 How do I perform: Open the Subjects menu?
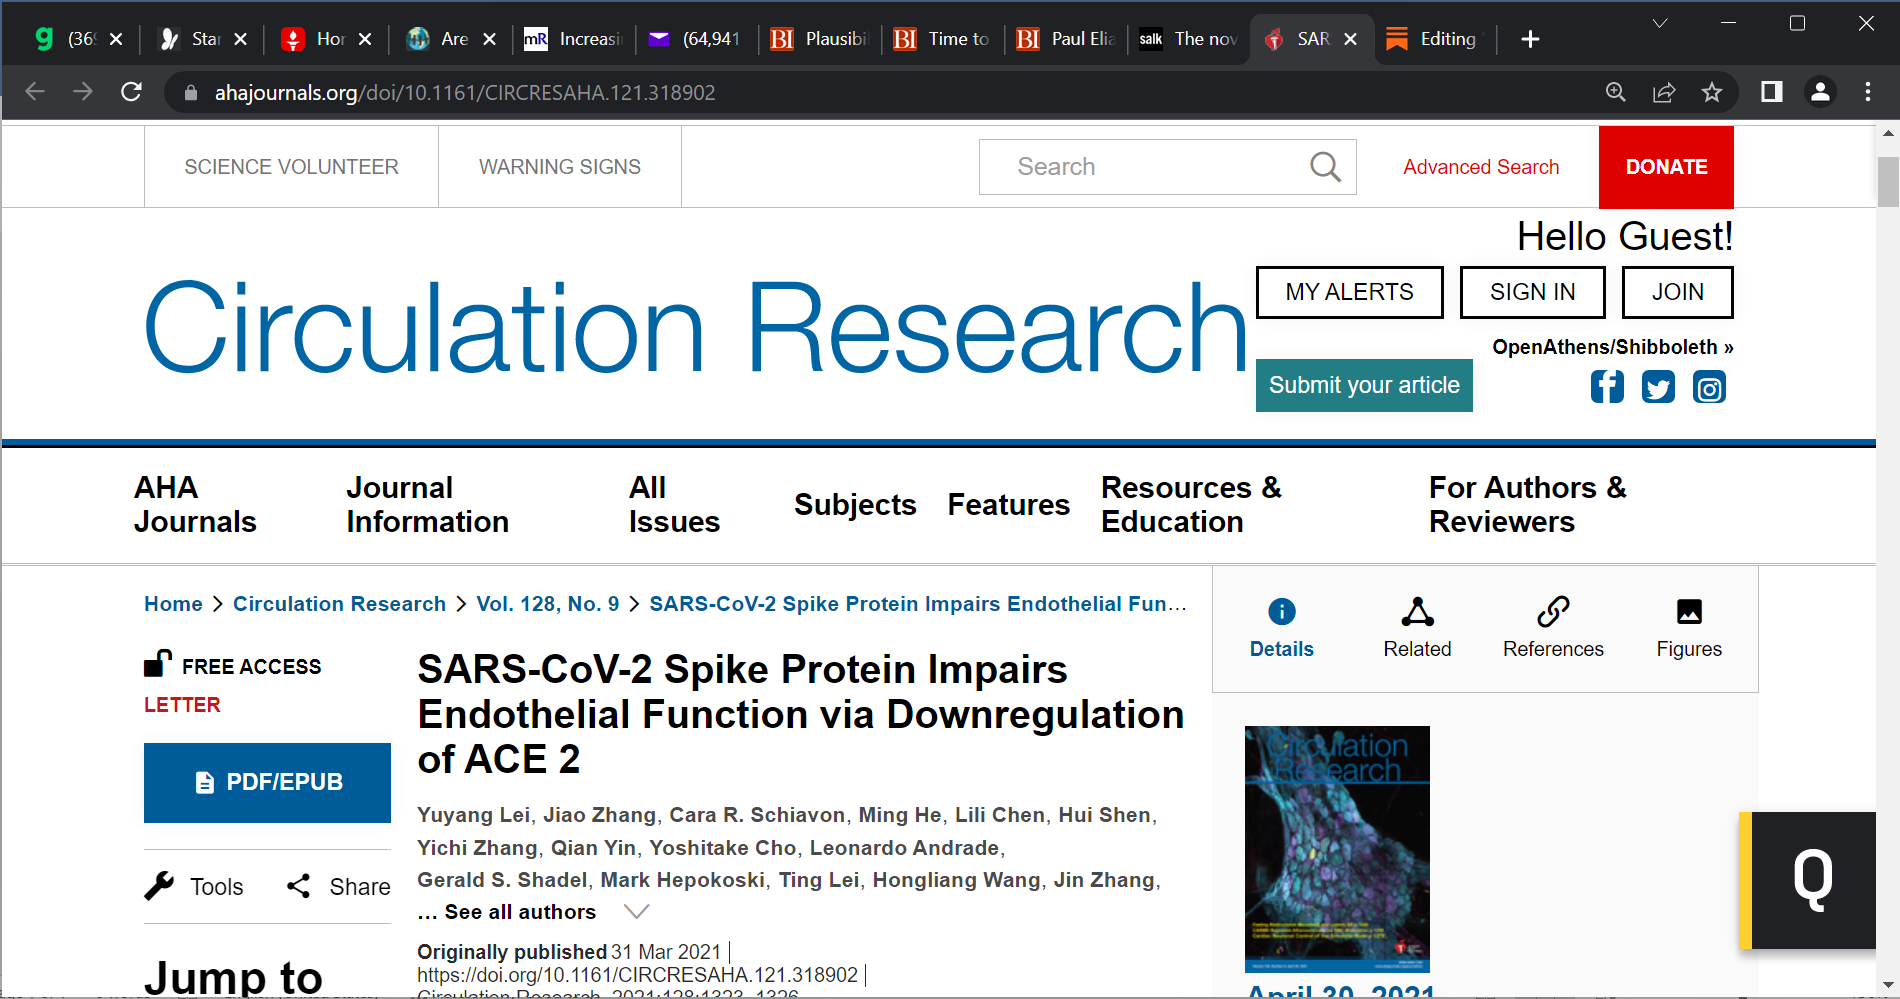(x=855, y=505)
